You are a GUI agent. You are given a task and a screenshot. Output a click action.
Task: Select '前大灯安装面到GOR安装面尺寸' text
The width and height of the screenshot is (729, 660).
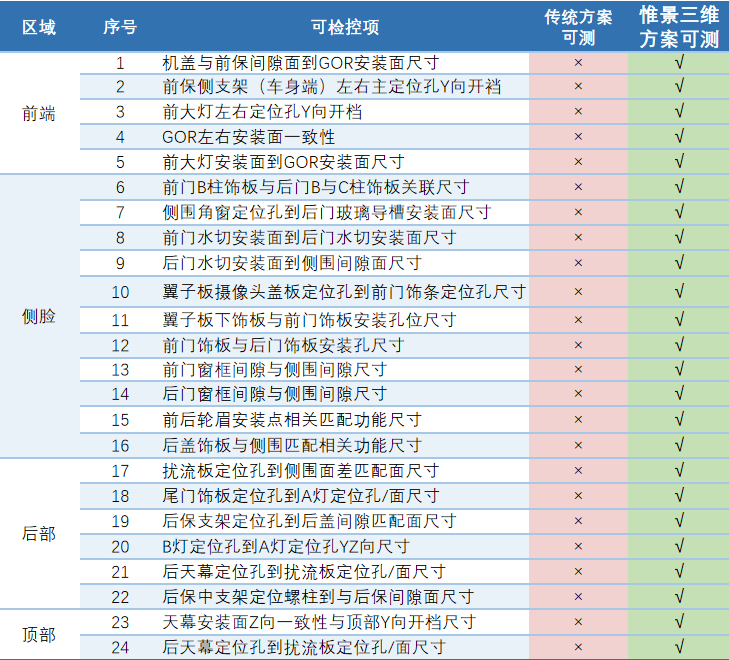click(x=283, y=162)
